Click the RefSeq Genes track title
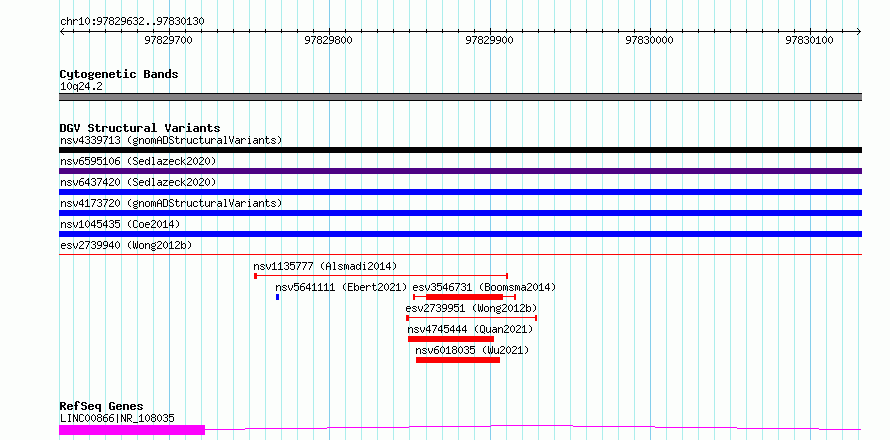The height and width of the screenshot is (440, 890). 102,407
